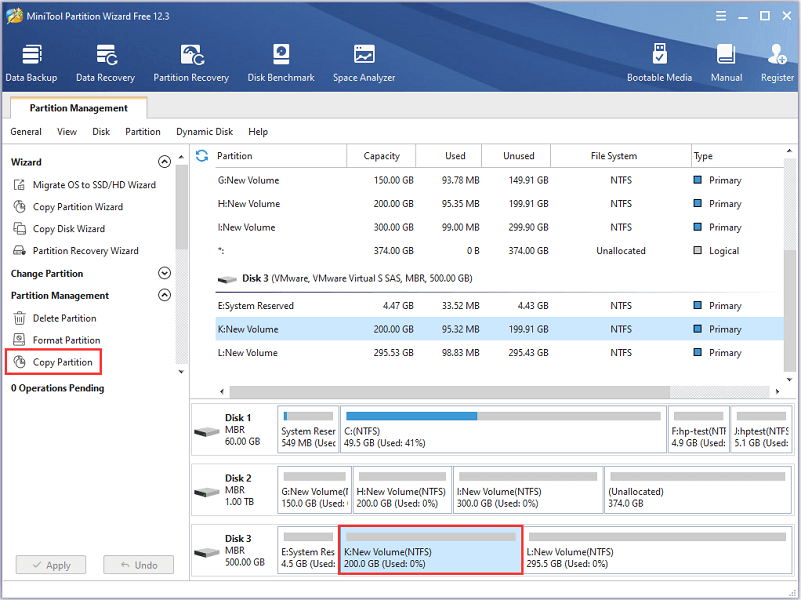Start Disk Benchmark
Screen dimensions: 801x600
(281, 63)
